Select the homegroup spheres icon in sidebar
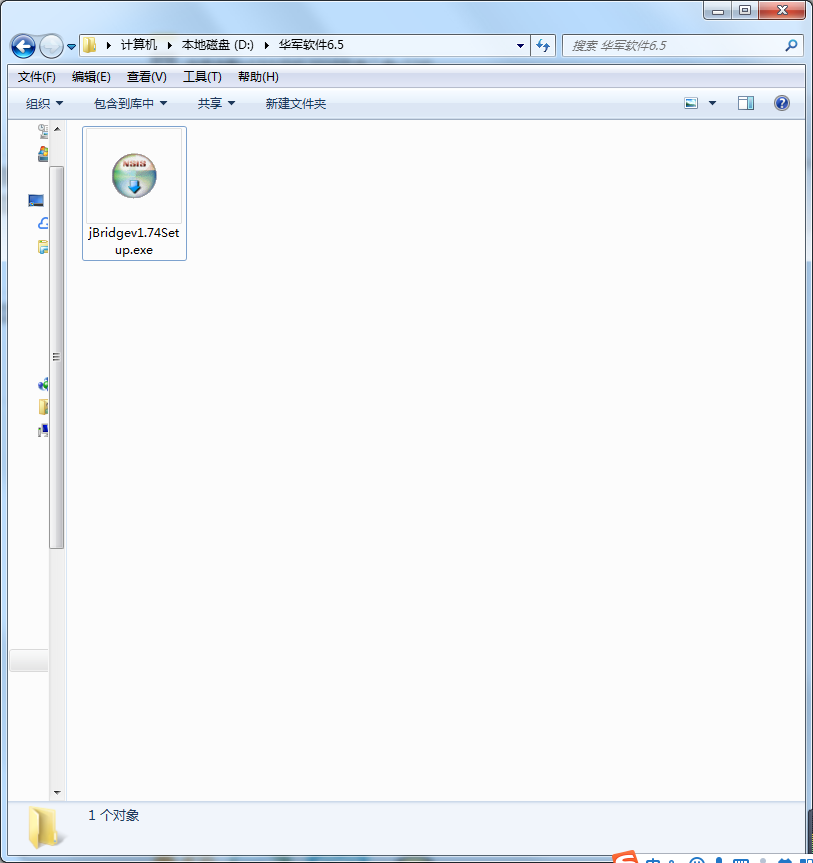 [x=43, y=384]
